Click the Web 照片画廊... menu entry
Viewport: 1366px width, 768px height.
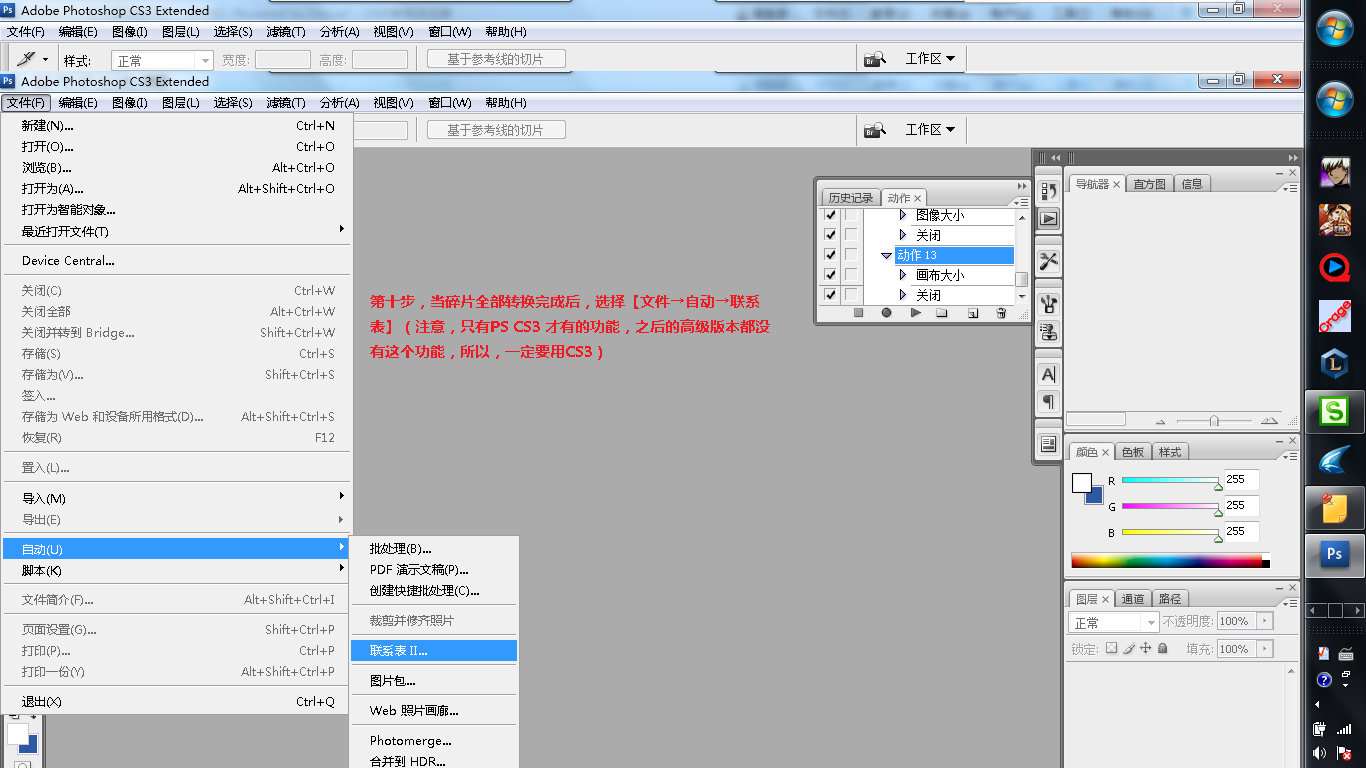point(434,711)
